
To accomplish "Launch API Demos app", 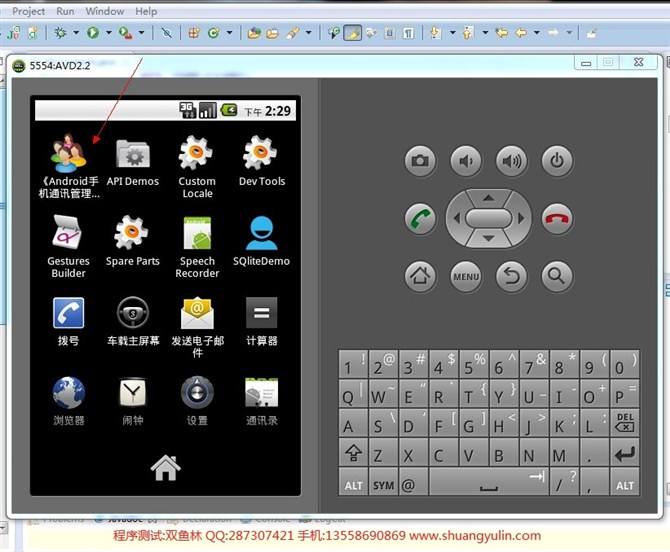I will click(x=133, y=161).
